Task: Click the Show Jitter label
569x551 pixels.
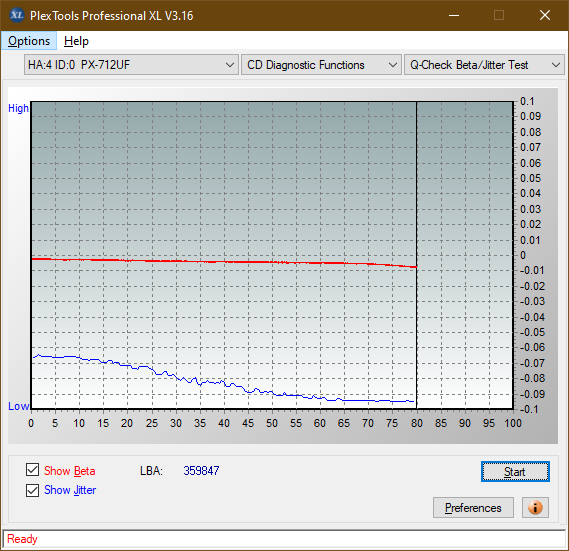Action: [x=70, y=490]
